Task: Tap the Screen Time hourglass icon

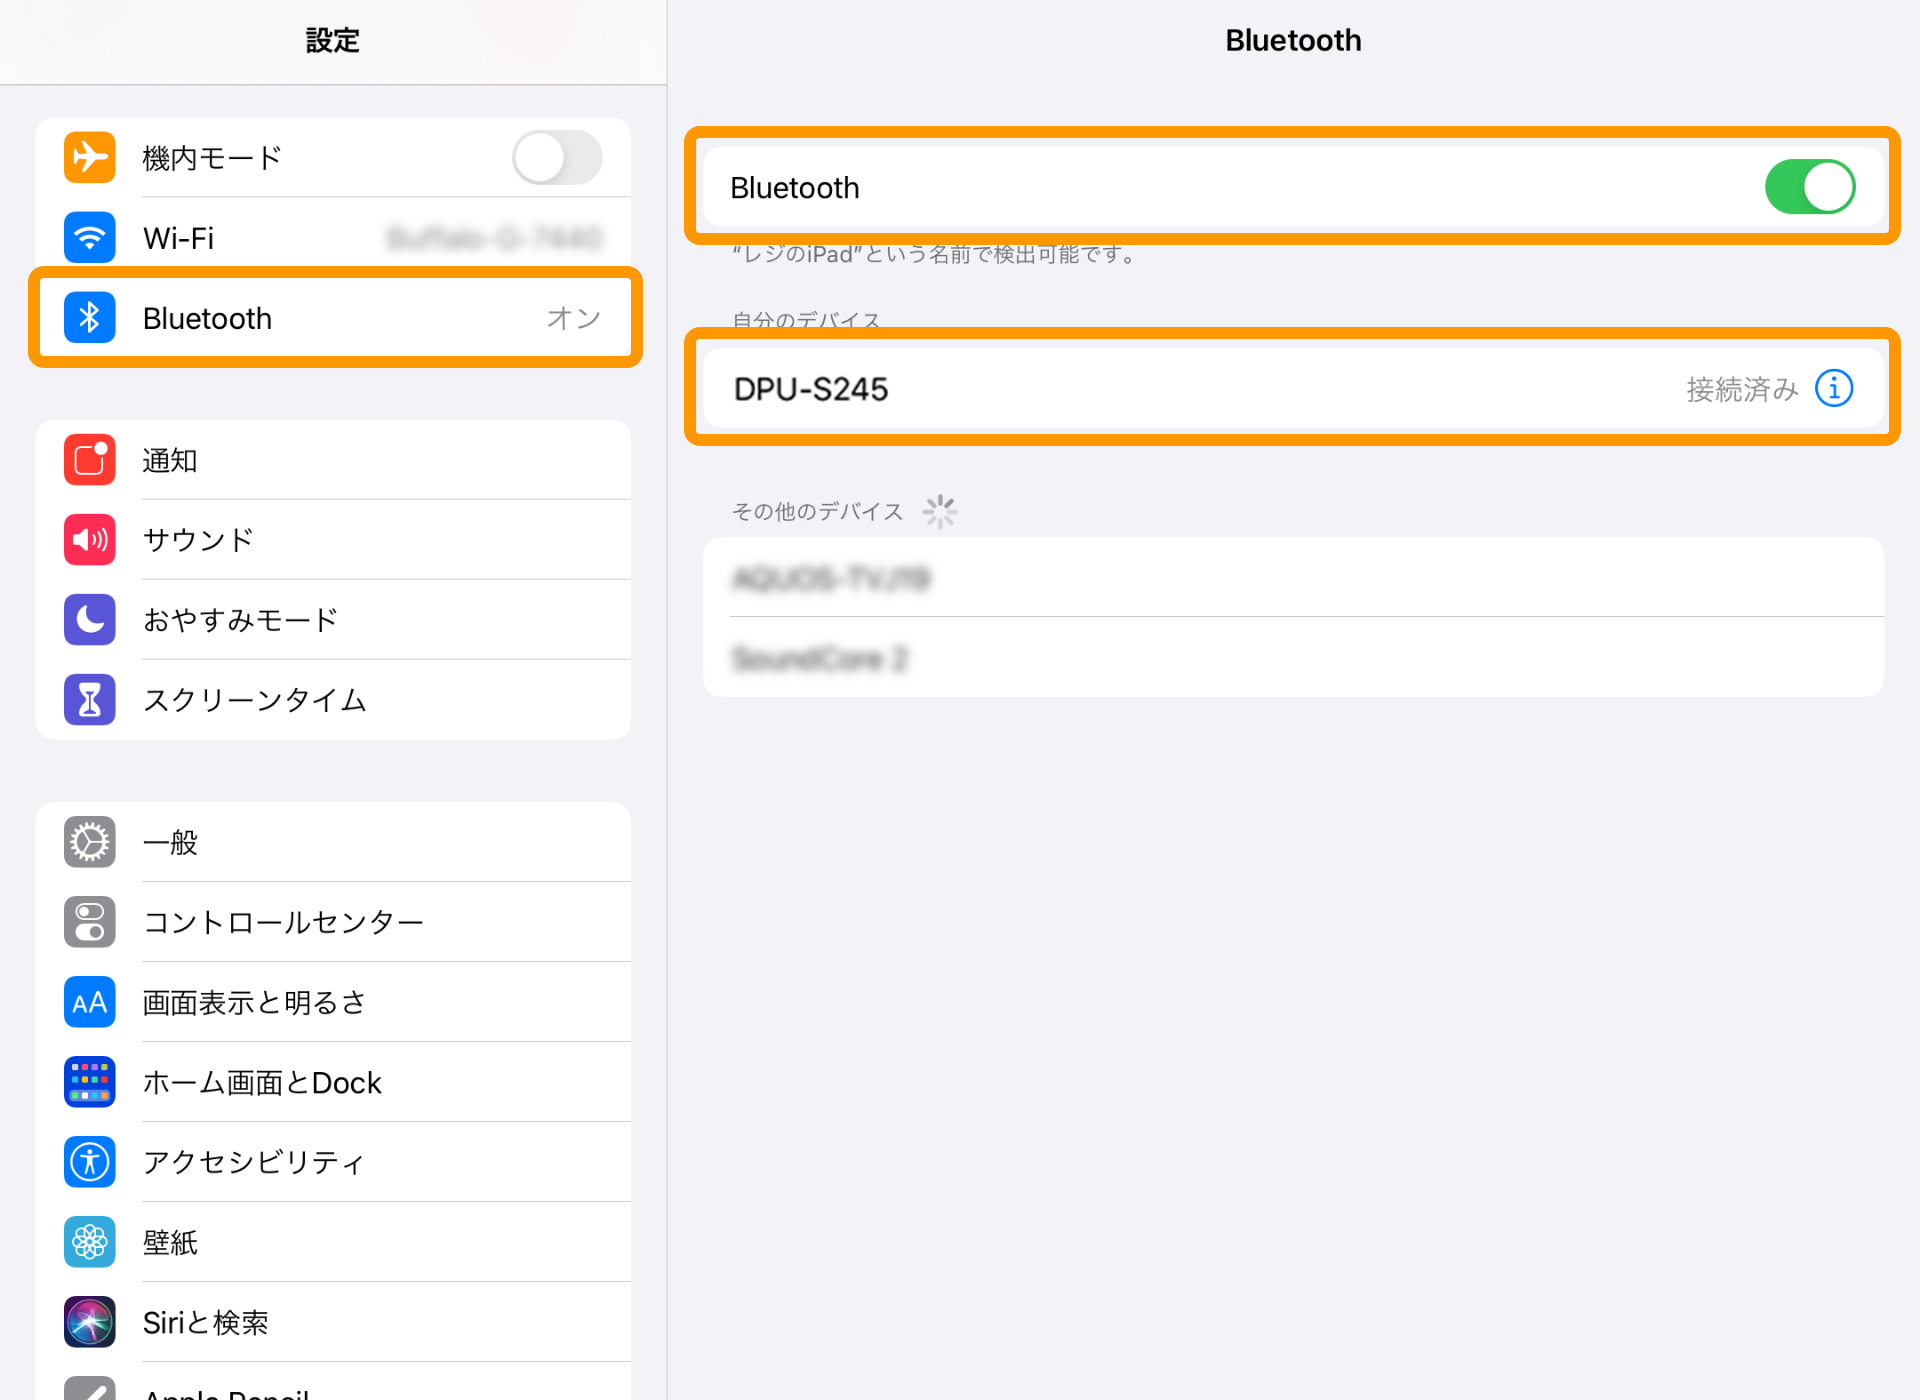Action: [x=89, y=698]
